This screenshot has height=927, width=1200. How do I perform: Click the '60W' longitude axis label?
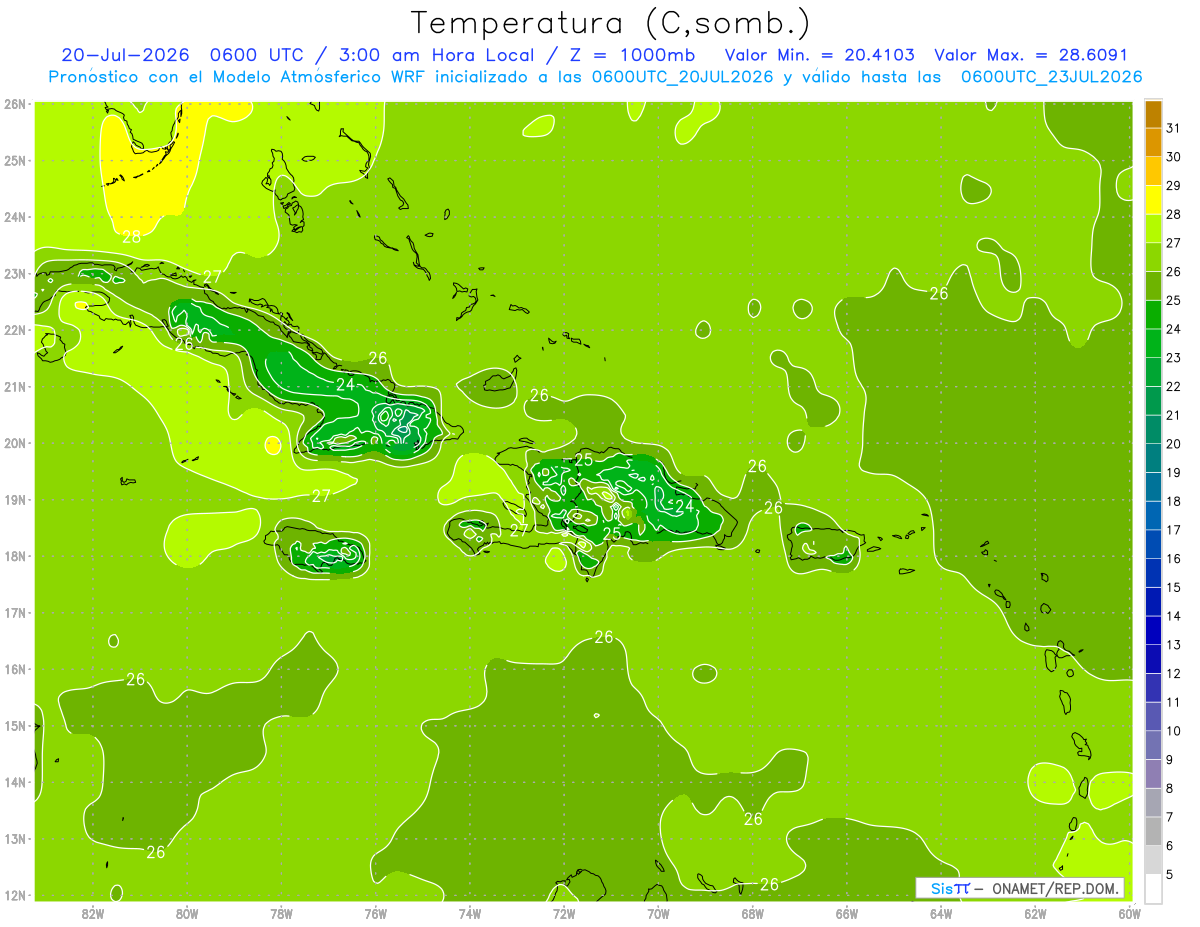pos(1130,914)
